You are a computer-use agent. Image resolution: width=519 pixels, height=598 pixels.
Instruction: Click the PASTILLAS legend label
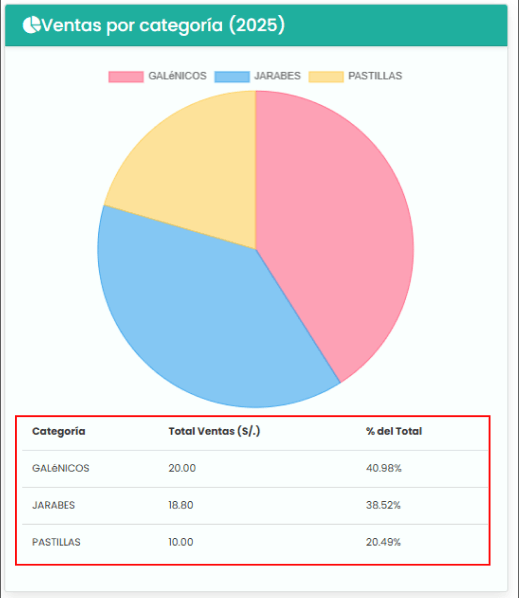[x=375, y=76]
